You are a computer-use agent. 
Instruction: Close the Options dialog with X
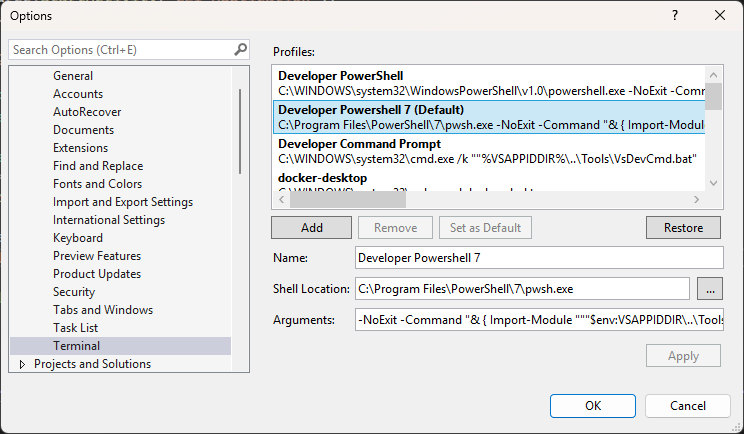point(720,15)
